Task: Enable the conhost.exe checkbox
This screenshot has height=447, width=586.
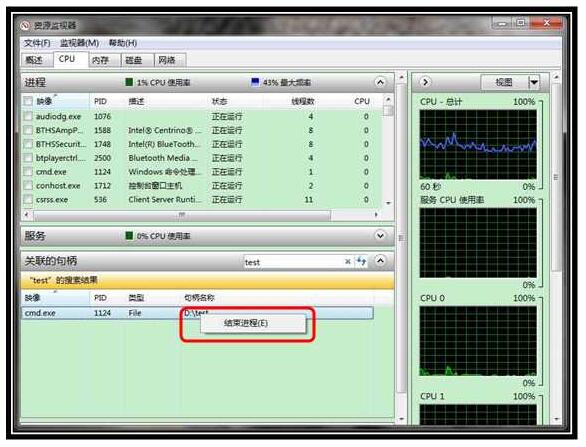Action: tap(28, 185)
